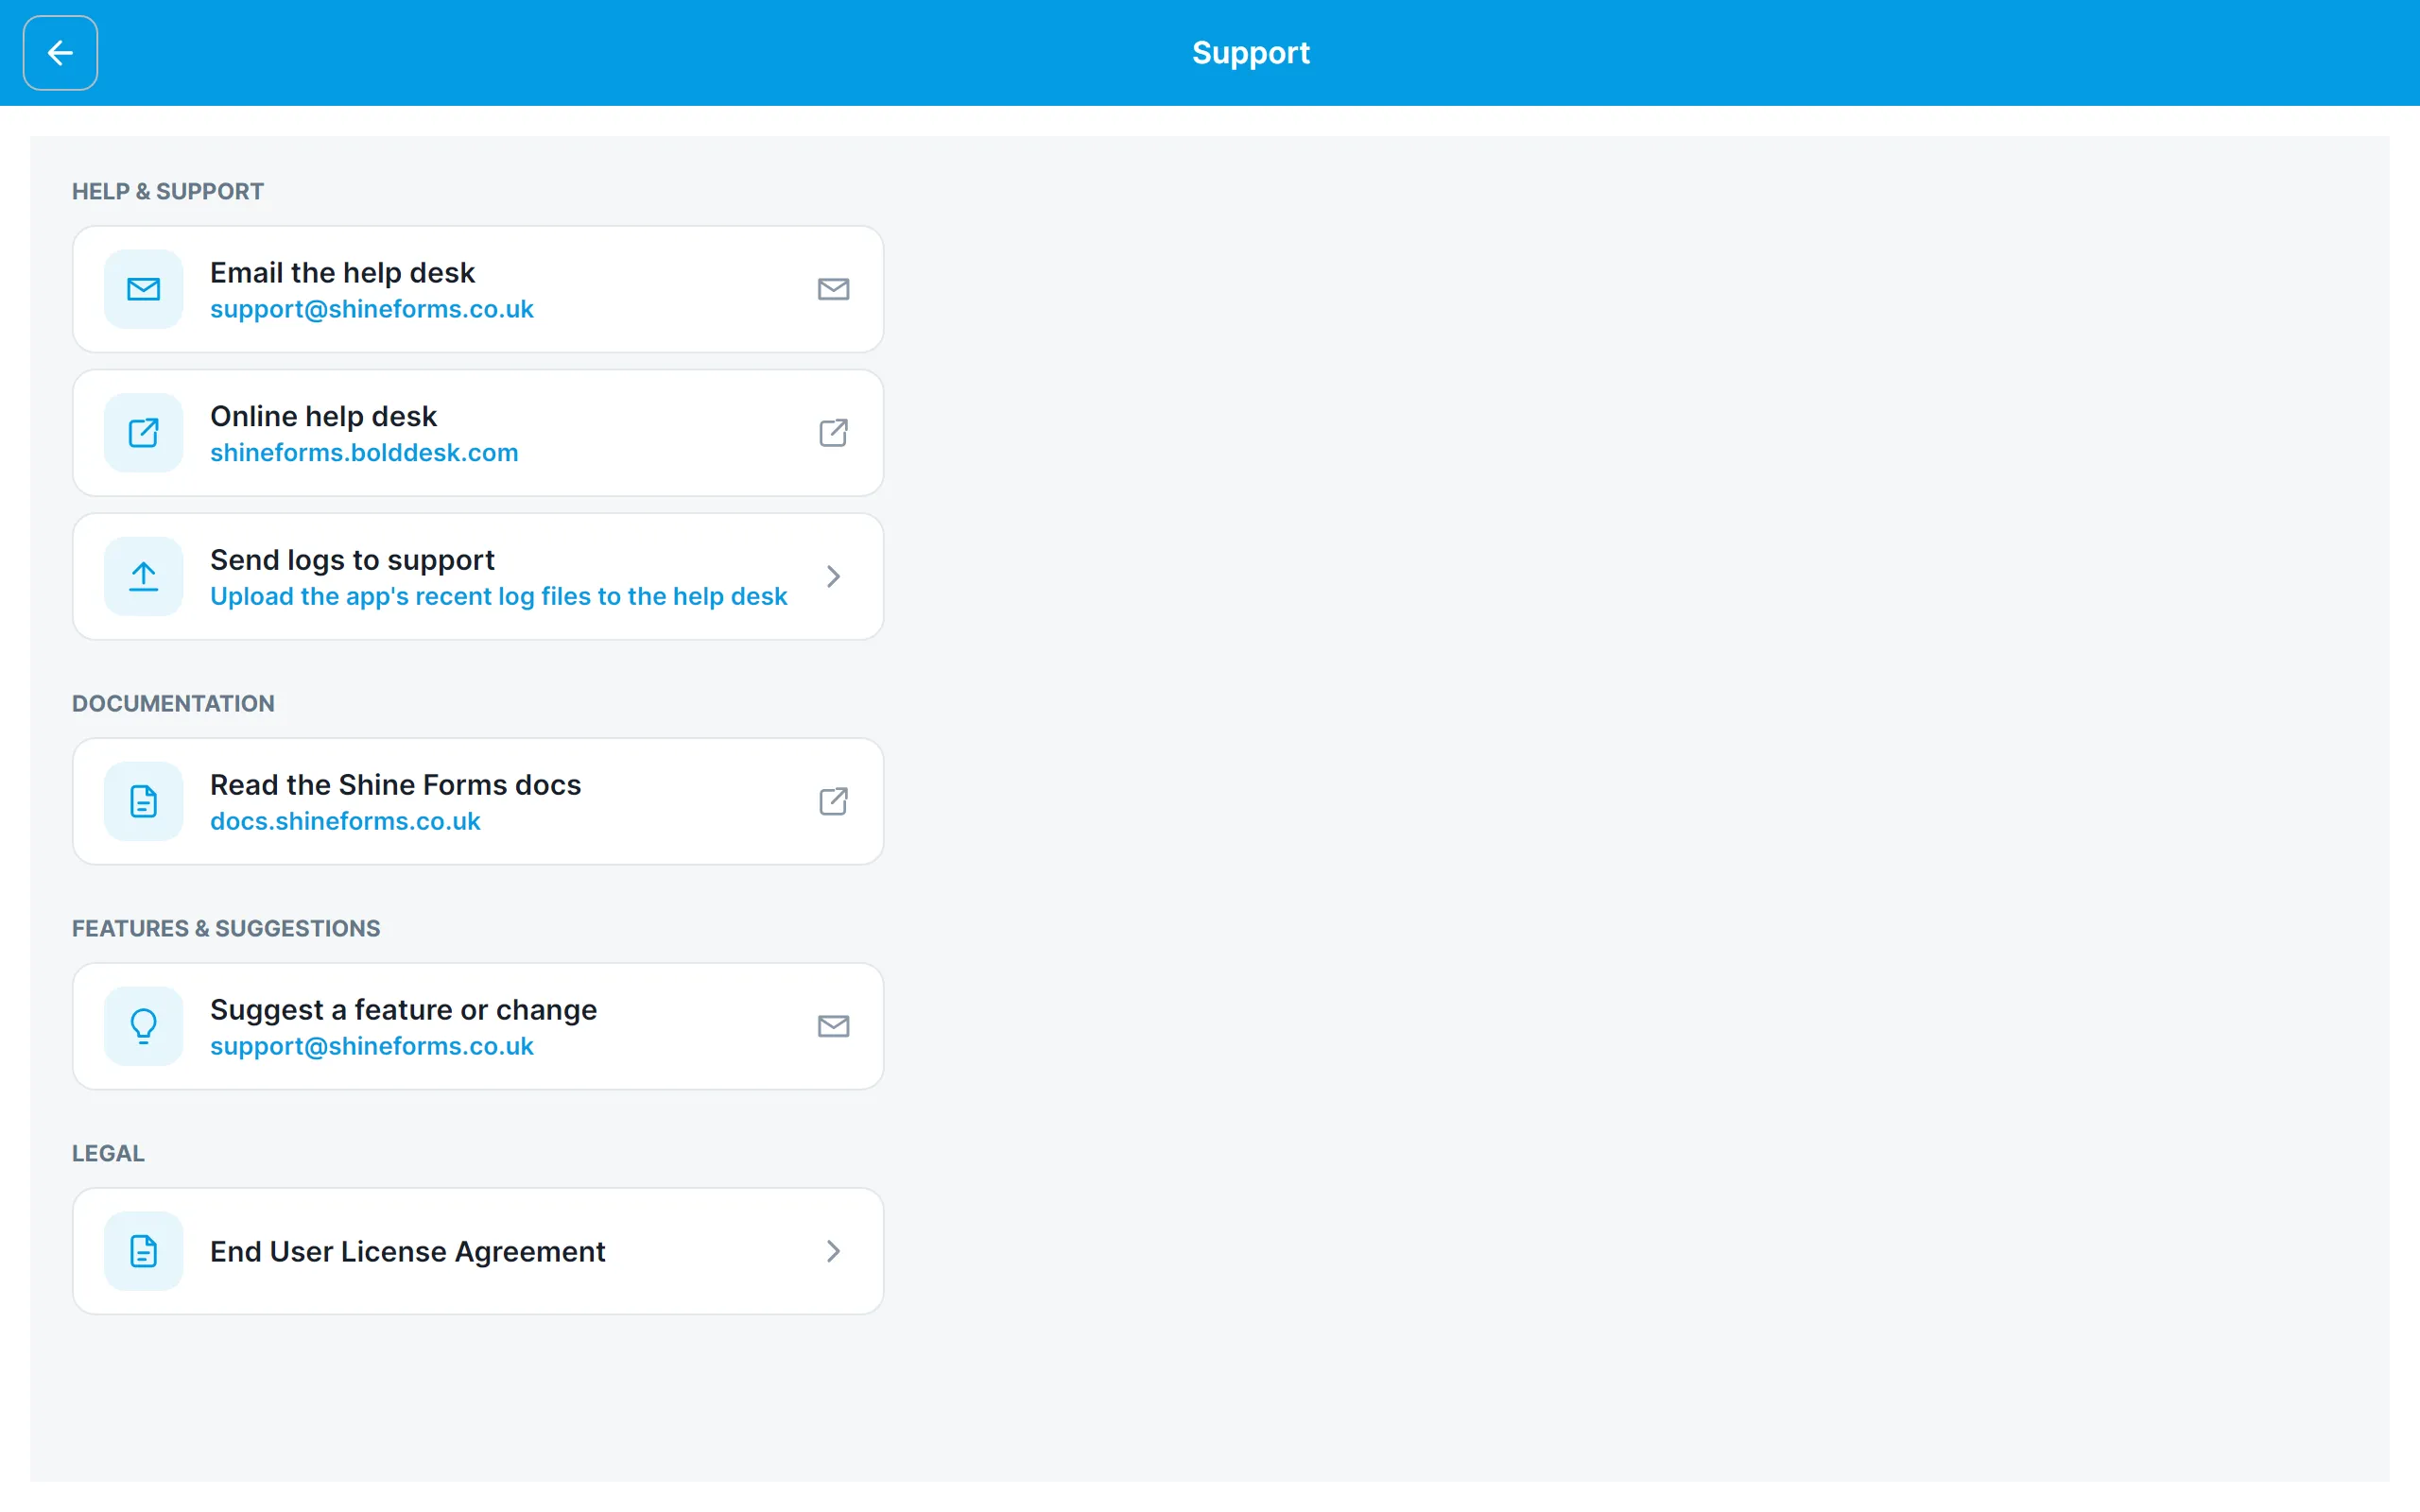The image size is (2420, 1512).
Task: Open docs.shineforms.co.uk link
Action: click(x=345, y=821)
